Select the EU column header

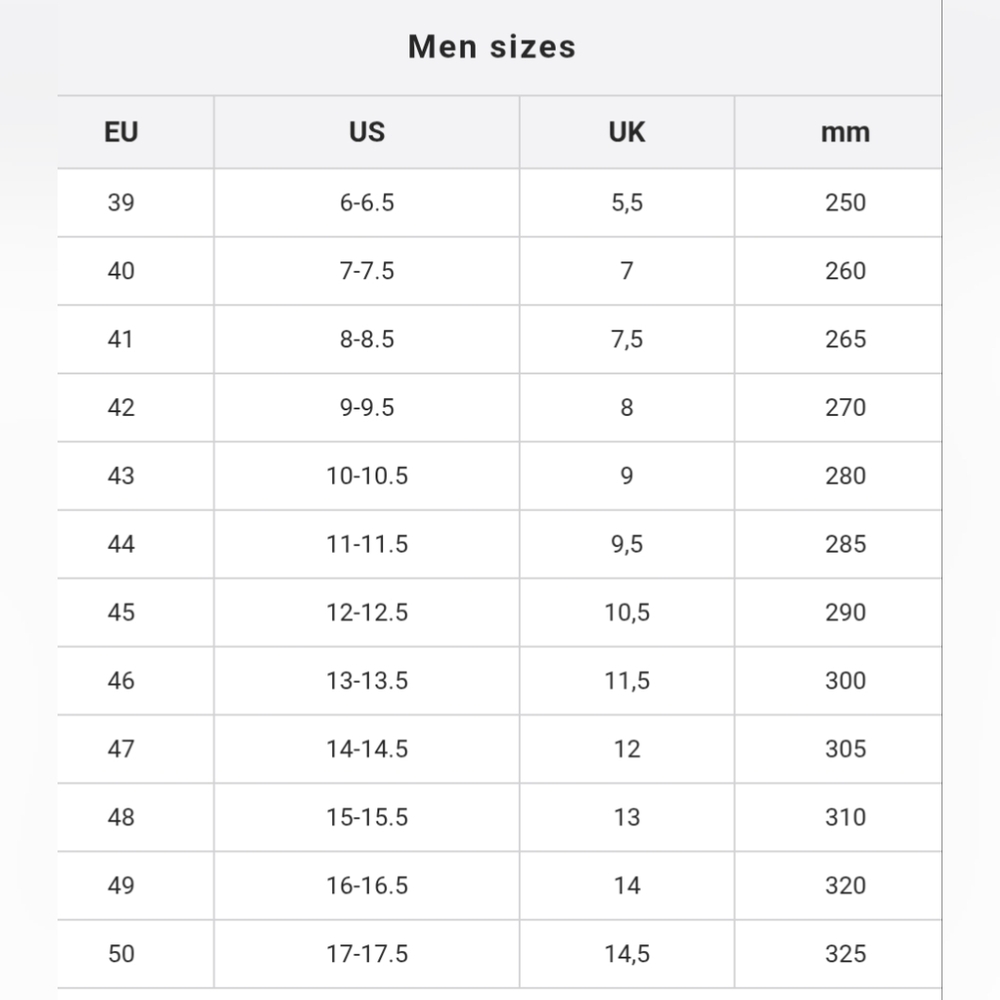coord(121,132)
